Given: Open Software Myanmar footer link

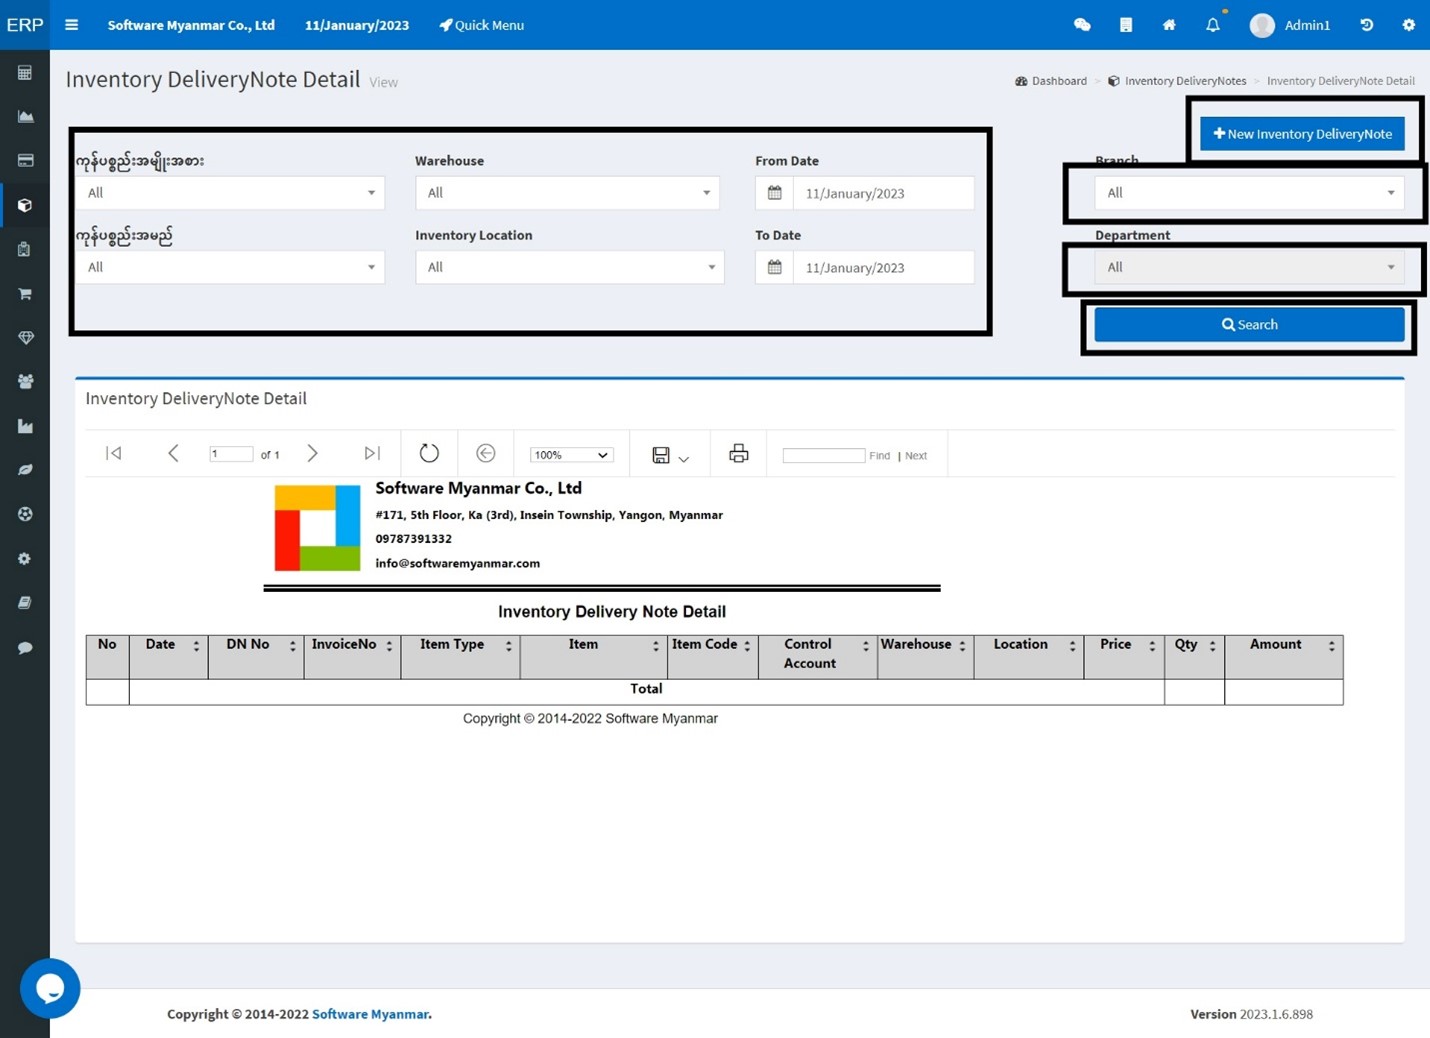Looking at the screenshot, I should [x=370, y=1014].
